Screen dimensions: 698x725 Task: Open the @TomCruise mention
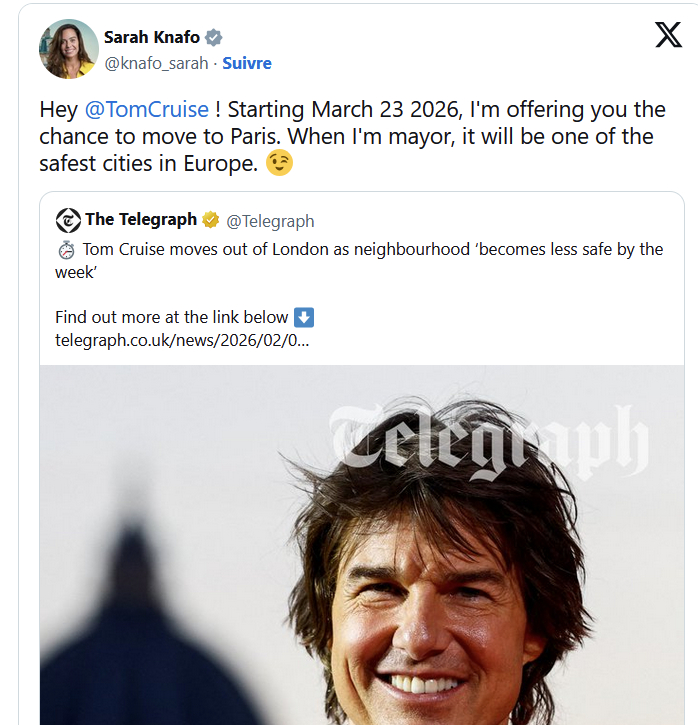pos(147,109)
